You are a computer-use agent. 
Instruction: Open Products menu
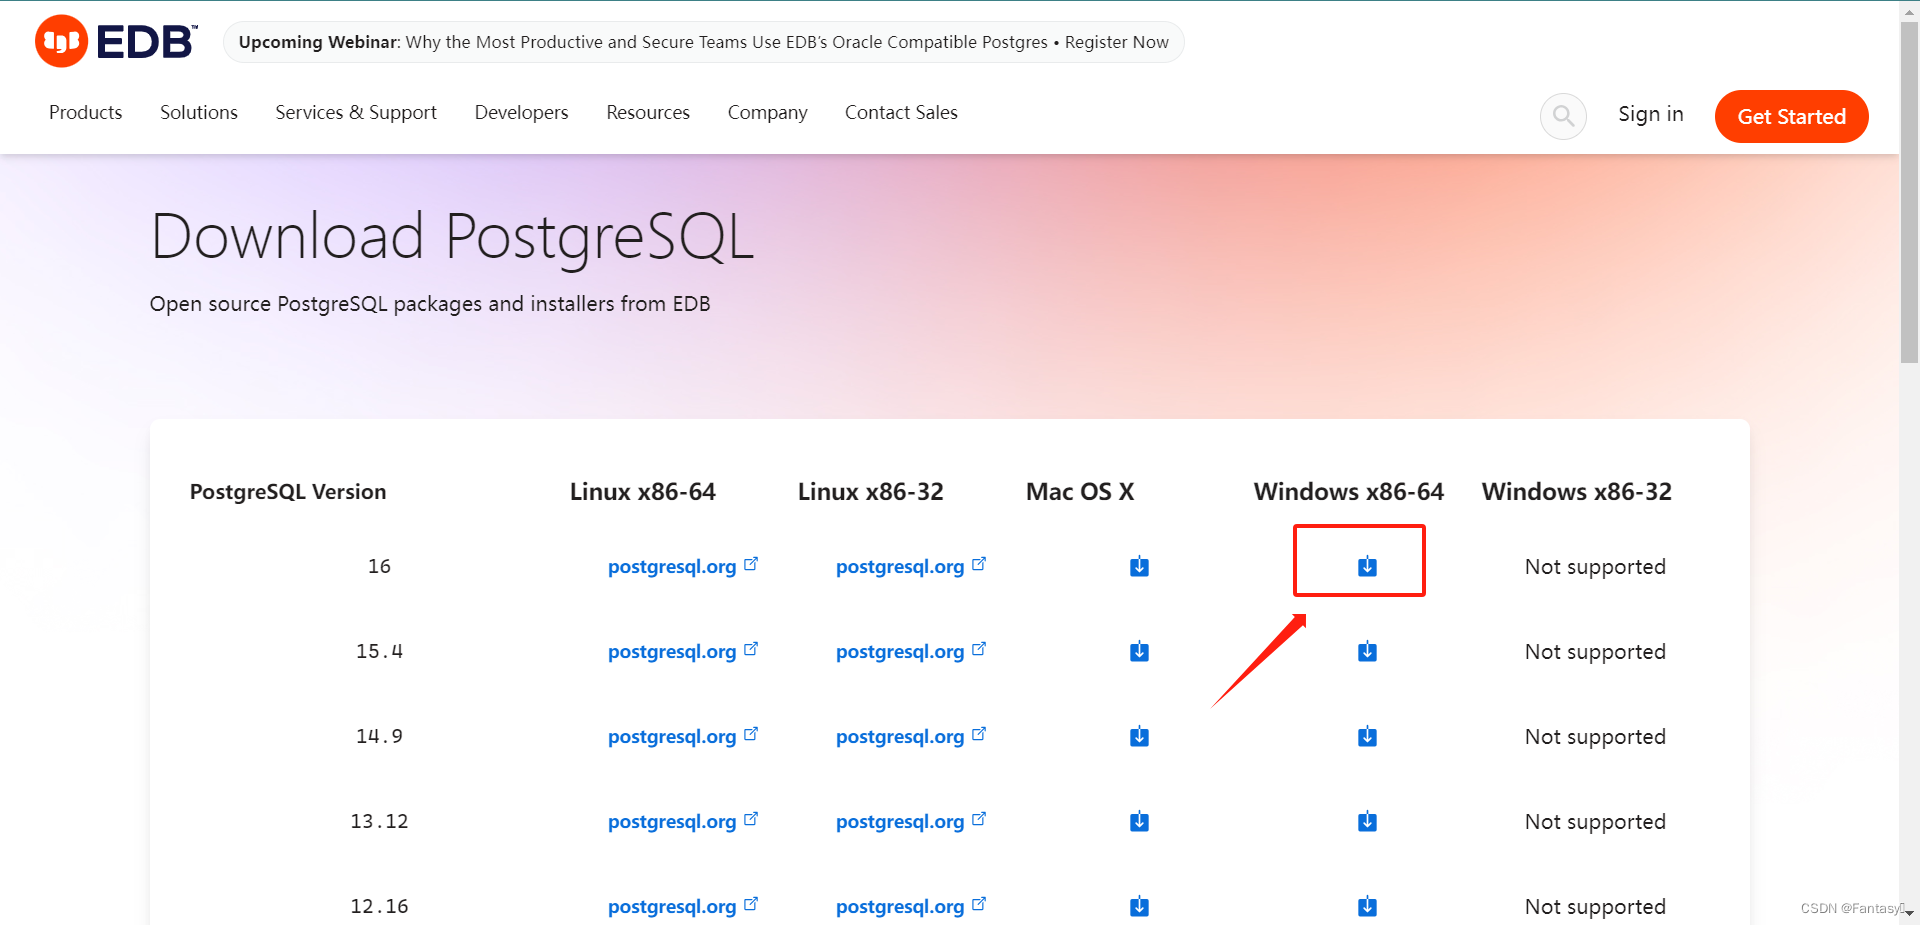[86, 112]
